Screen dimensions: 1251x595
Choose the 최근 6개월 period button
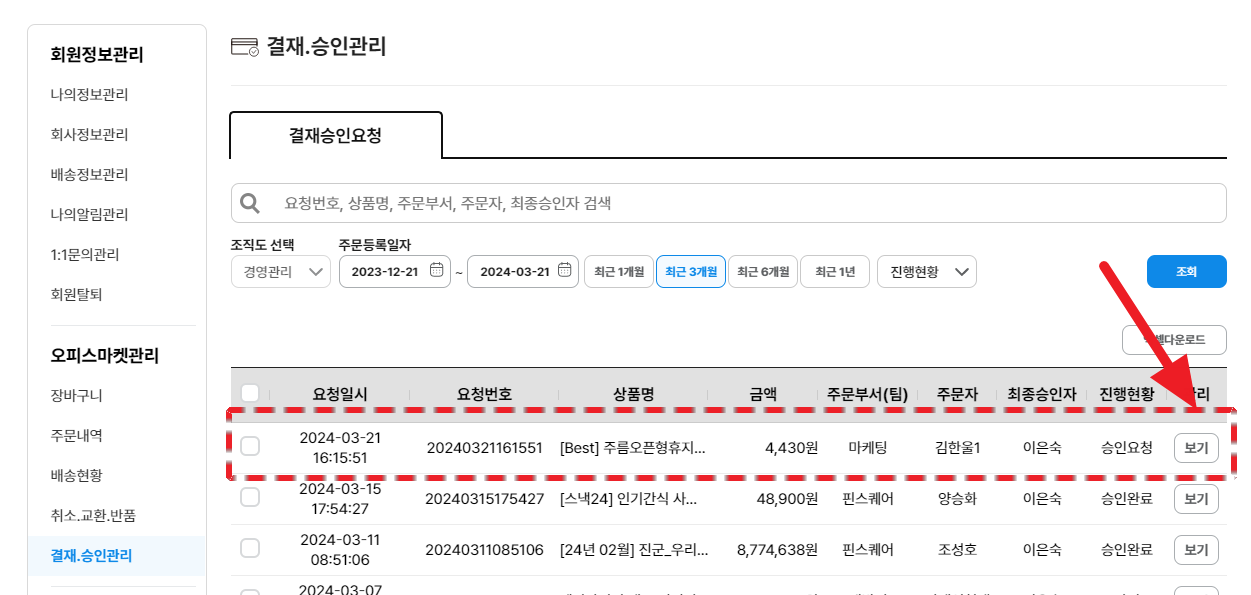pyautogui.click(x=763, y=272)
